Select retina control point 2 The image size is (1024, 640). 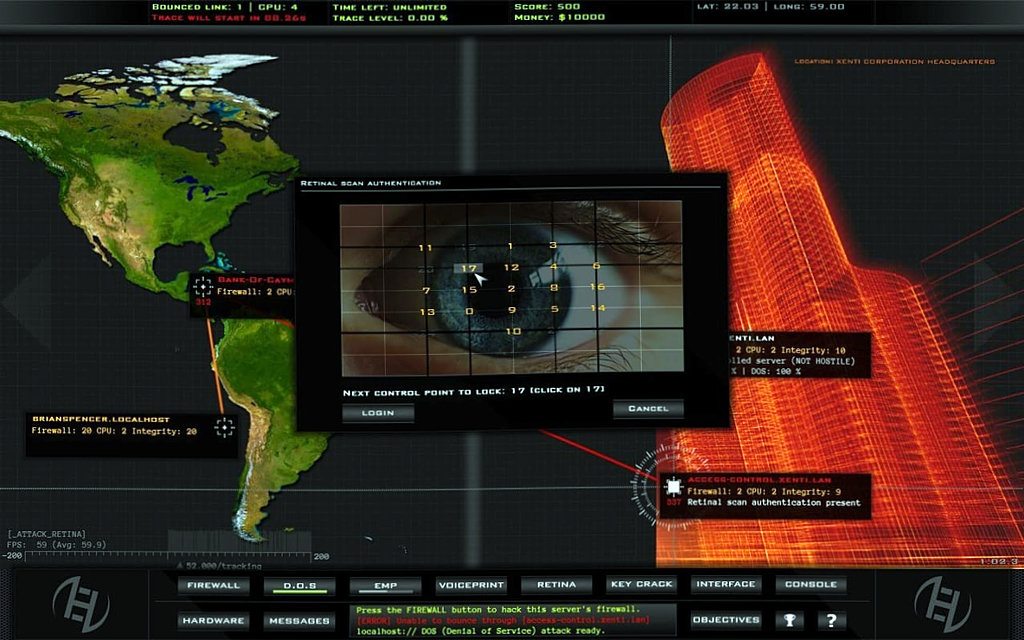tap(511, 288)
